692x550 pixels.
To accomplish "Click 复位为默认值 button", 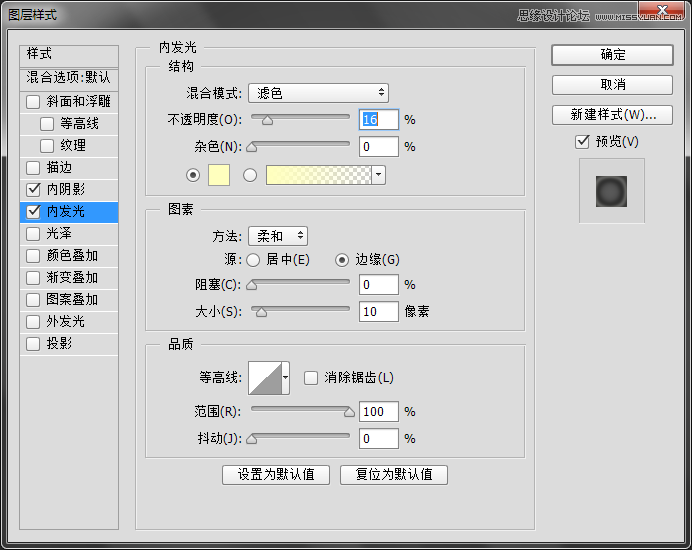I will click(x=394, y=475).
